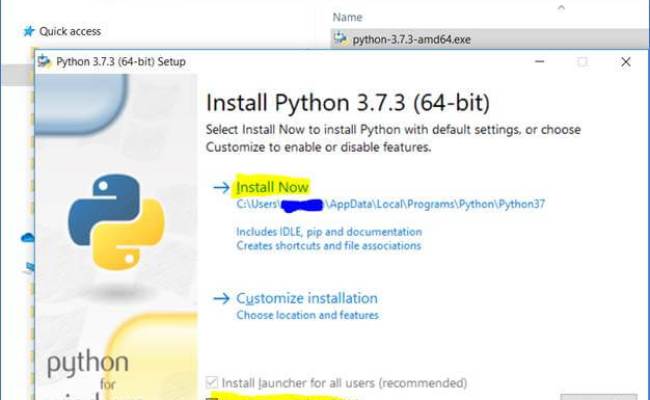The width and height of the screenshot is (650, 400).
Task: Click 'Choose location and features' text
Action: (x=308, y=315)
